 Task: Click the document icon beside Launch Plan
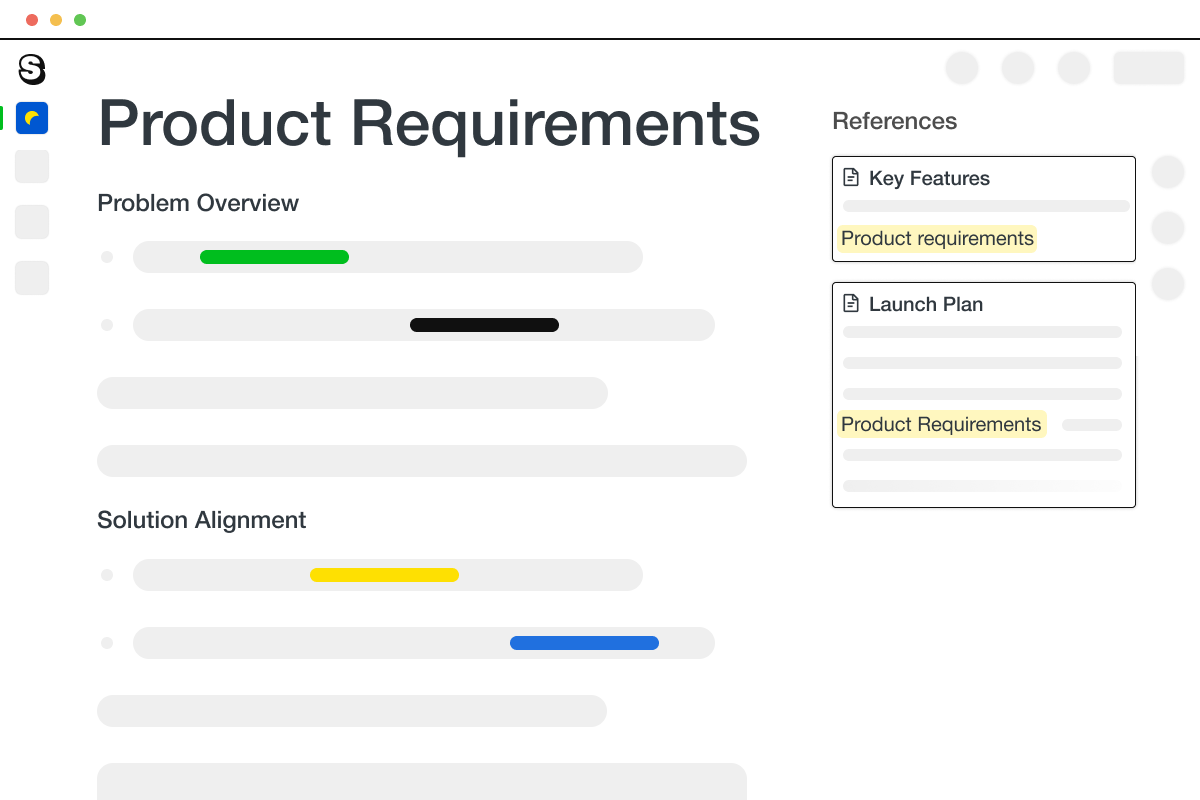(851, 302)
